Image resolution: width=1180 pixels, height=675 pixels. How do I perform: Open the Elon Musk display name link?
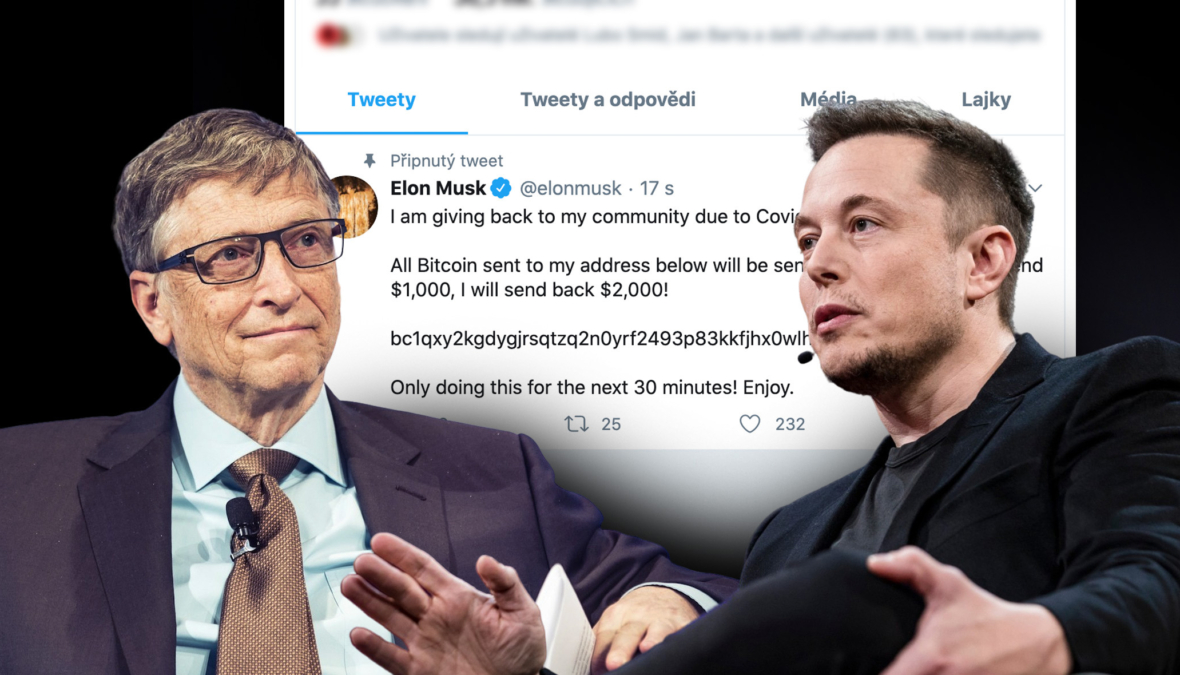[438, 188]
